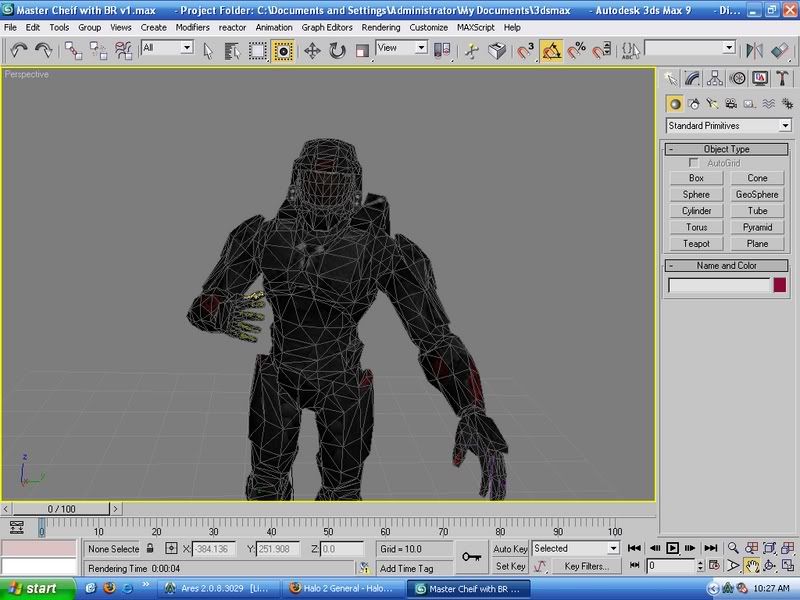Collapse the Name and Color rollout
Viewport: 800px width, 600px height.
tap(727, 265)
